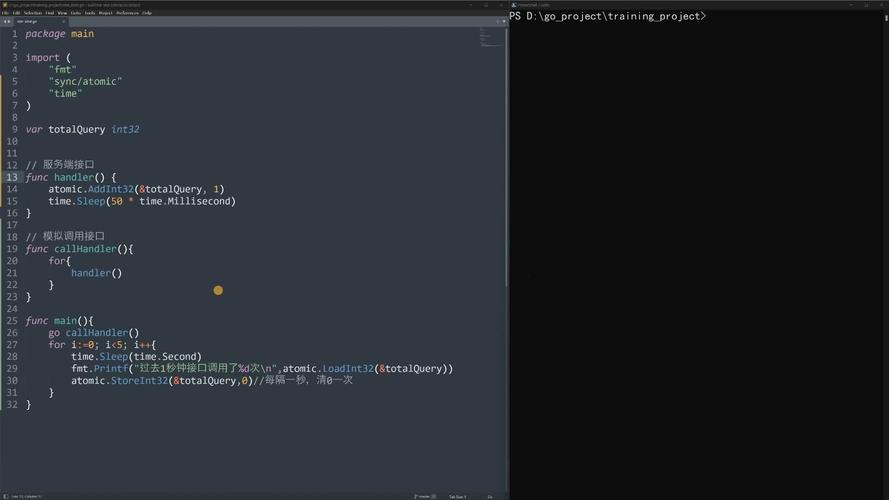Click the "handler()" call on line 21
The height and width of the screenshot is (500, 889).
[96, 273]
